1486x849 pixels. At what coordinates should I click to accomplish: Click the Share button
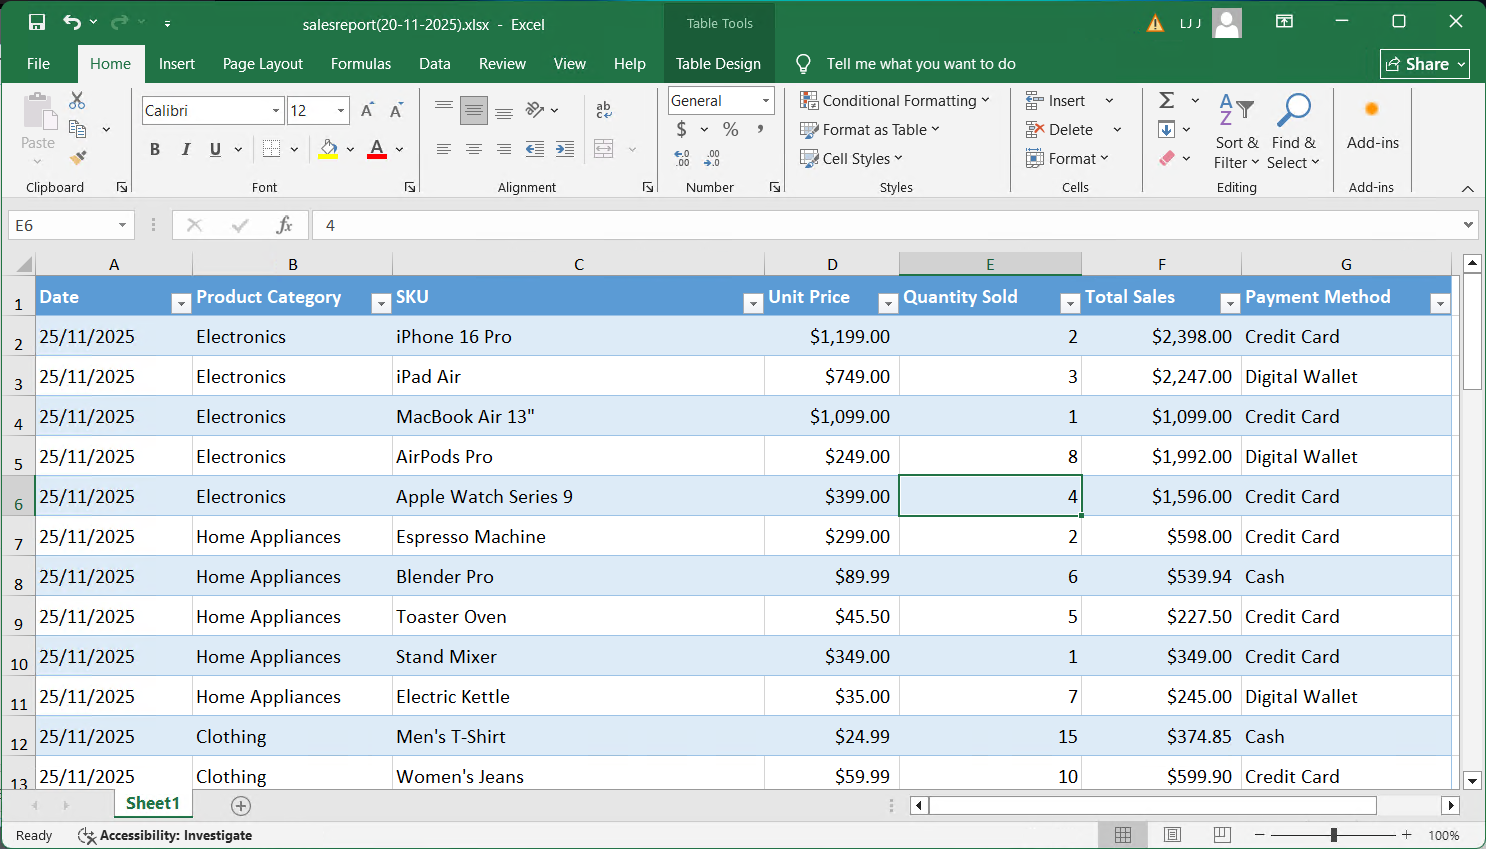(1417, 63)
